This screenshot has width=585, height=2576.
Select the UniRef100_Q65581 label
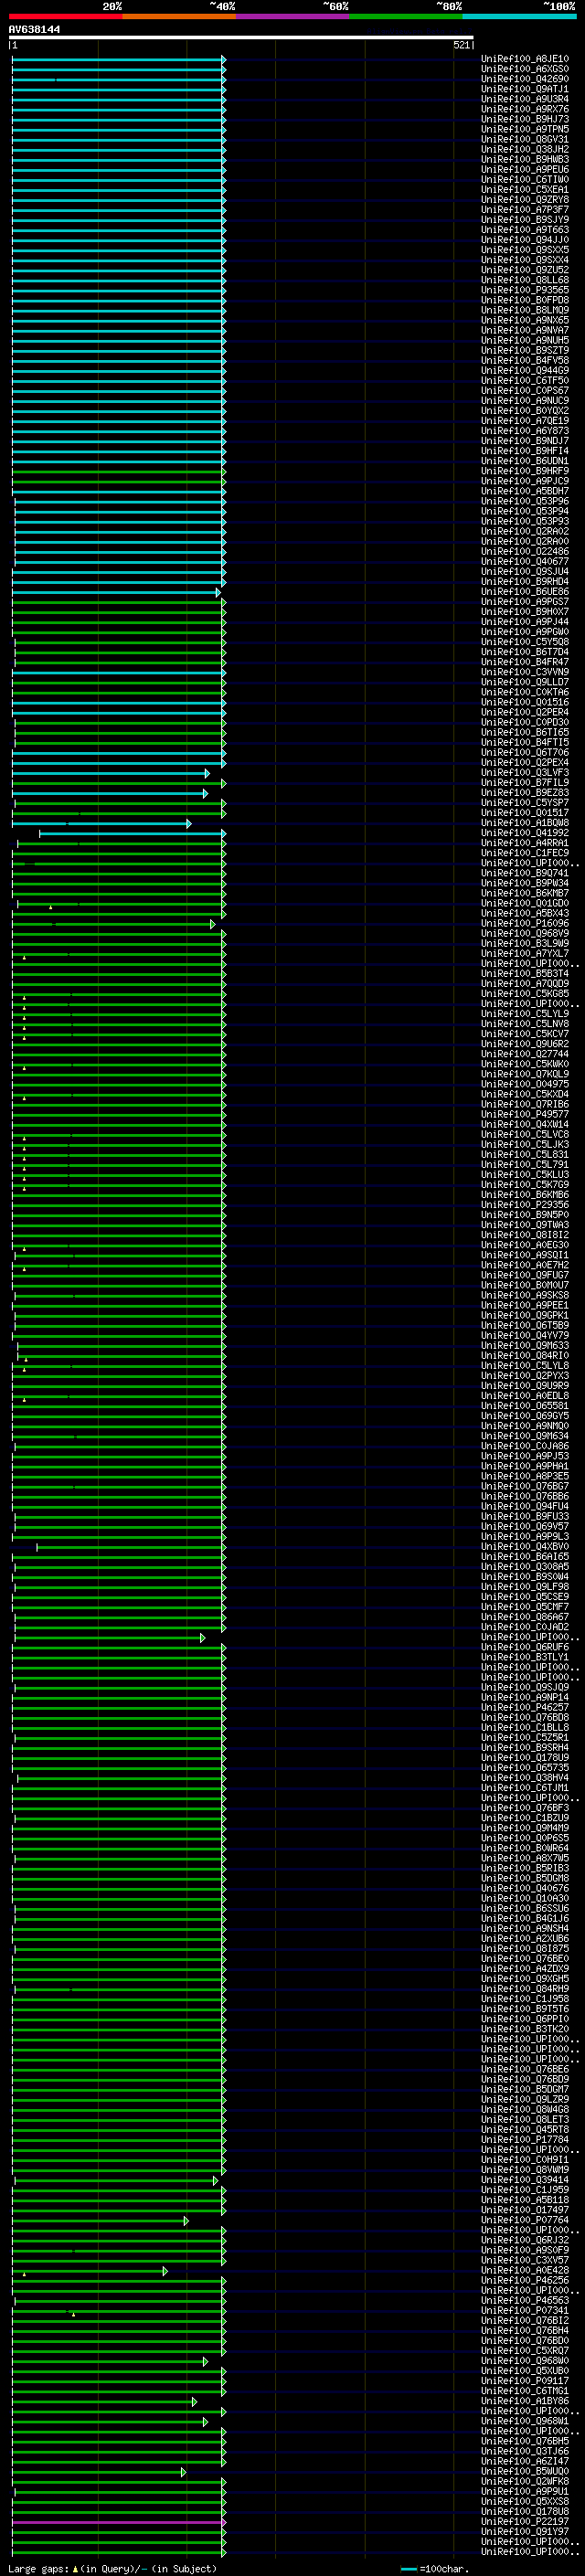point(524,1406)
